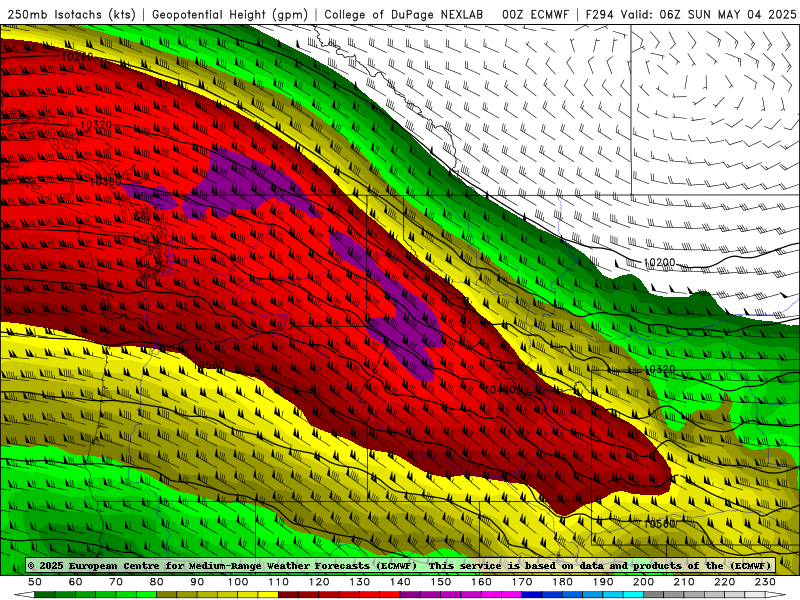Click the right arrow end of colorbar
800x600 pixels.
[x=776, y=595]
